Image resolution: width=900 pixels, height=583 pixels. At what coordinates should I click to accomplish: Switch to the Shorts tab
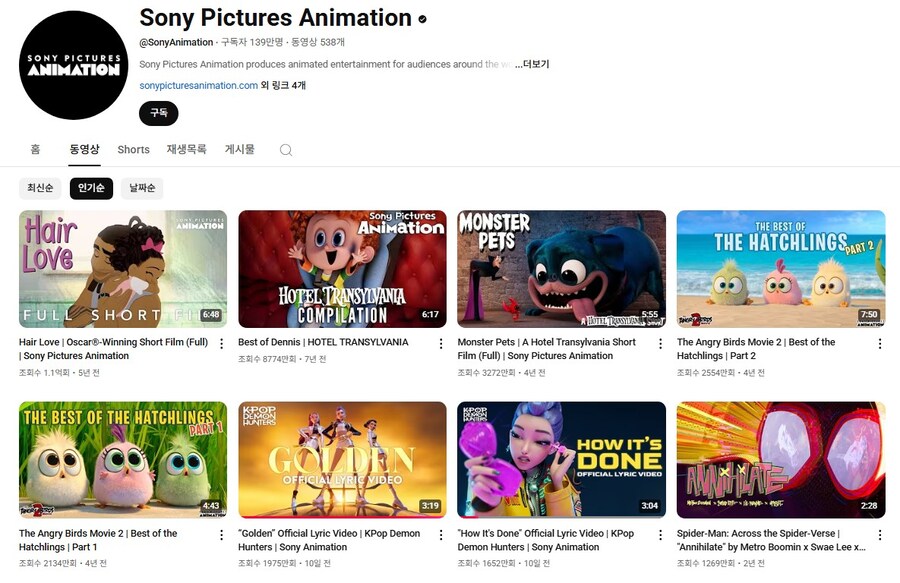point(133,150)
